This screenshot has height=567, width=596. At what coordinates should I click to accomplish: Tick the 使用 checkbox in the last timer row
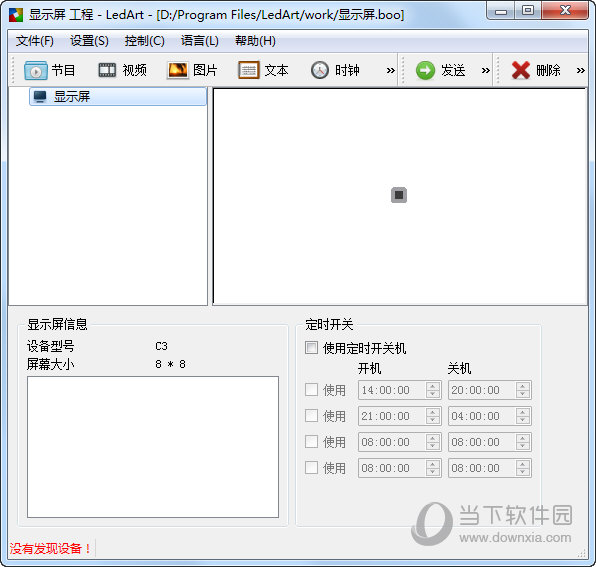point(311,467)
